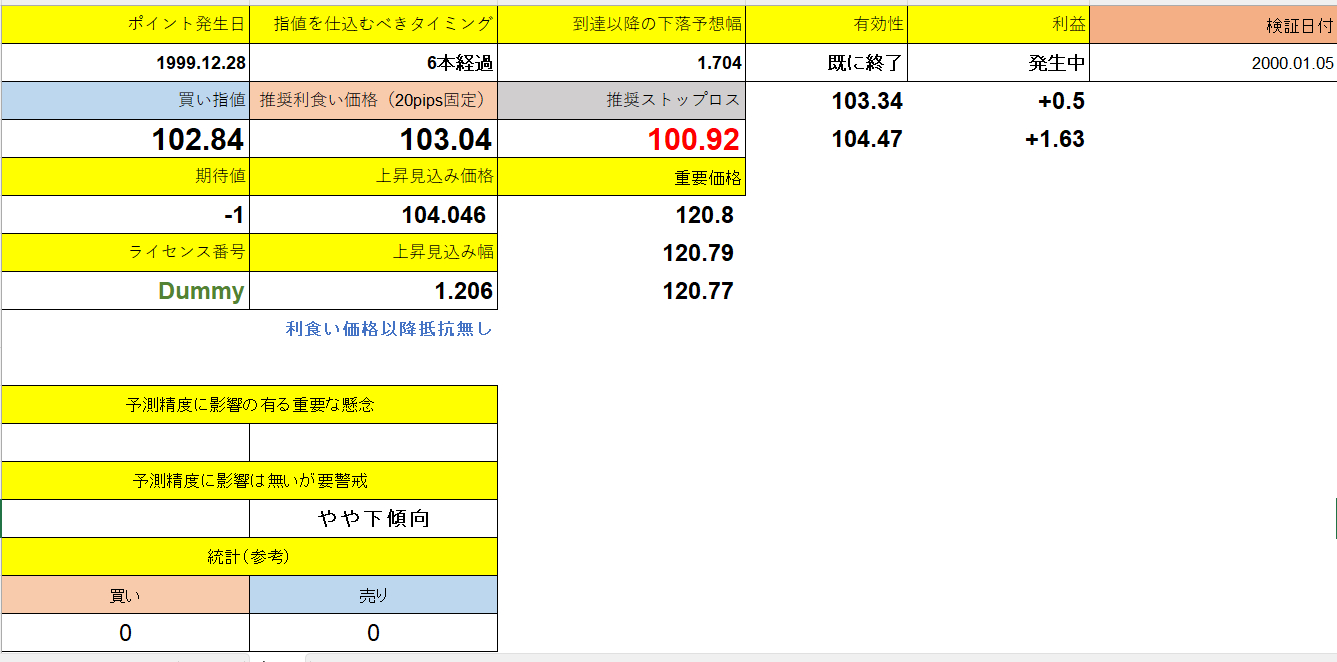Screen dimensions: 1337x662
Task: Select the green Dummy license cell
Action: 125,290
